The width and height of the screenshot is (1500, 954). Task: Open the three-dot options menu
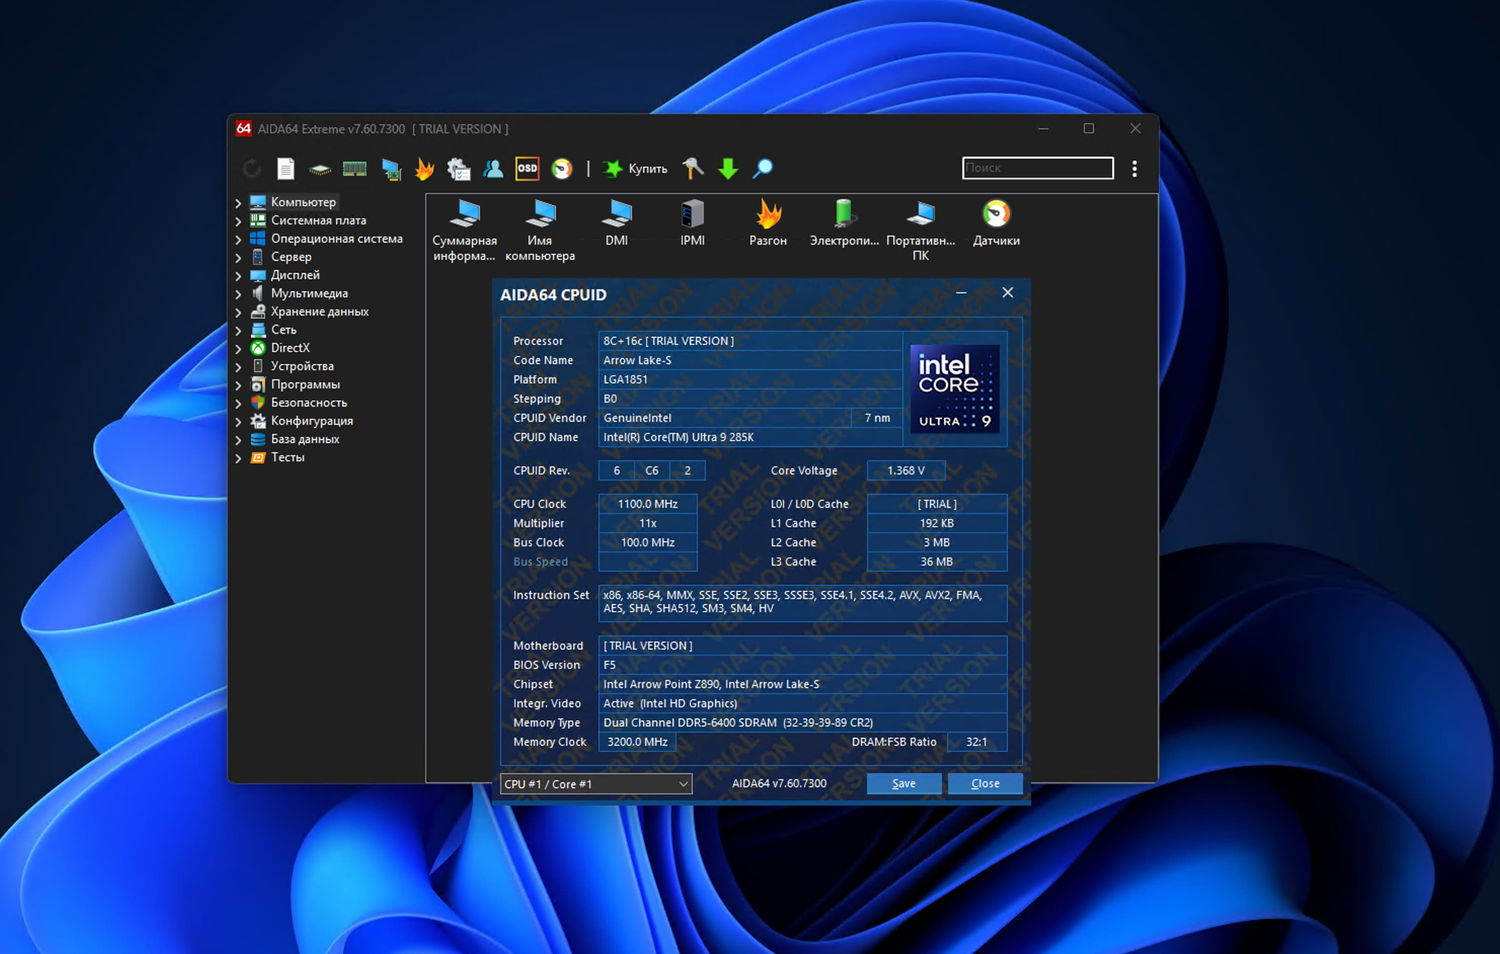click(x=1134, y=169)
